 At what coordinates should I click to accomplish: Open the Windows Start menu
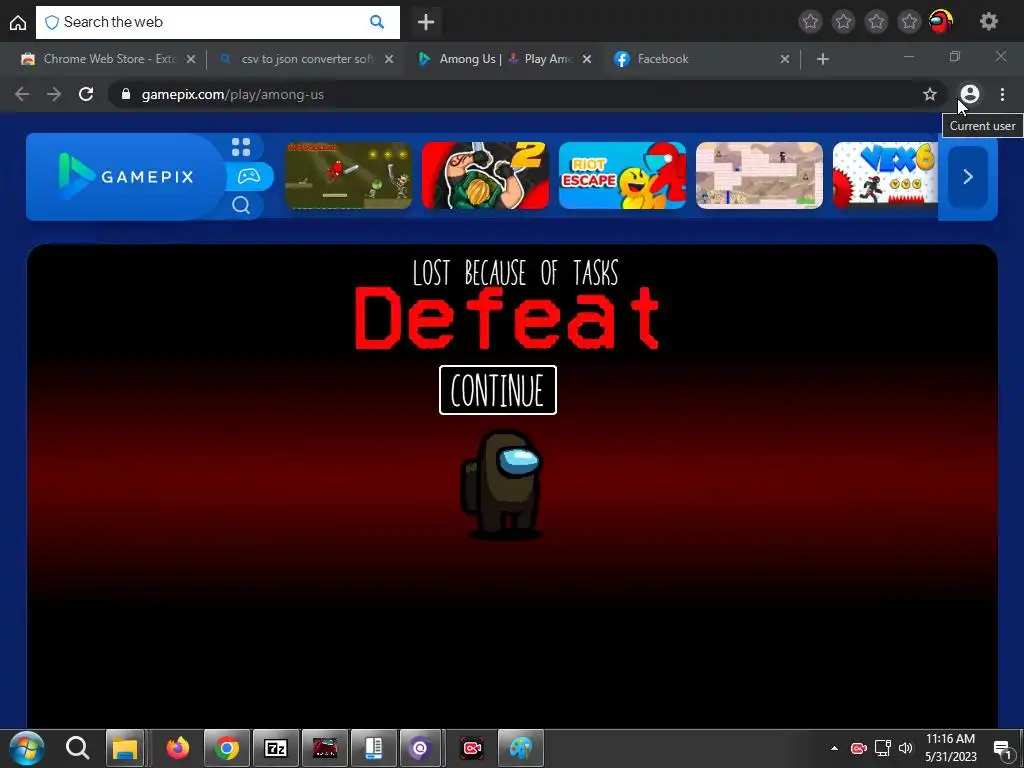pos(27,748)
